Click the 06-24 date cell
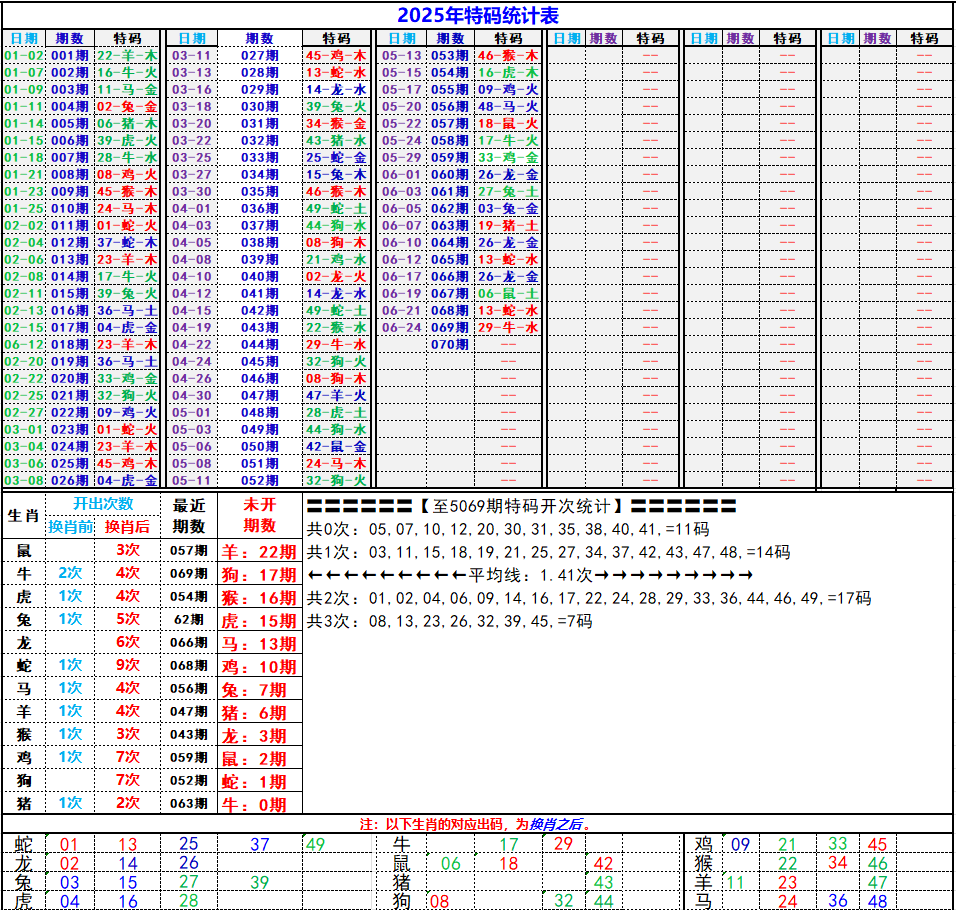The height and width of the screenshot is (913, 956). pyautogui.click(x=402, y=327)
